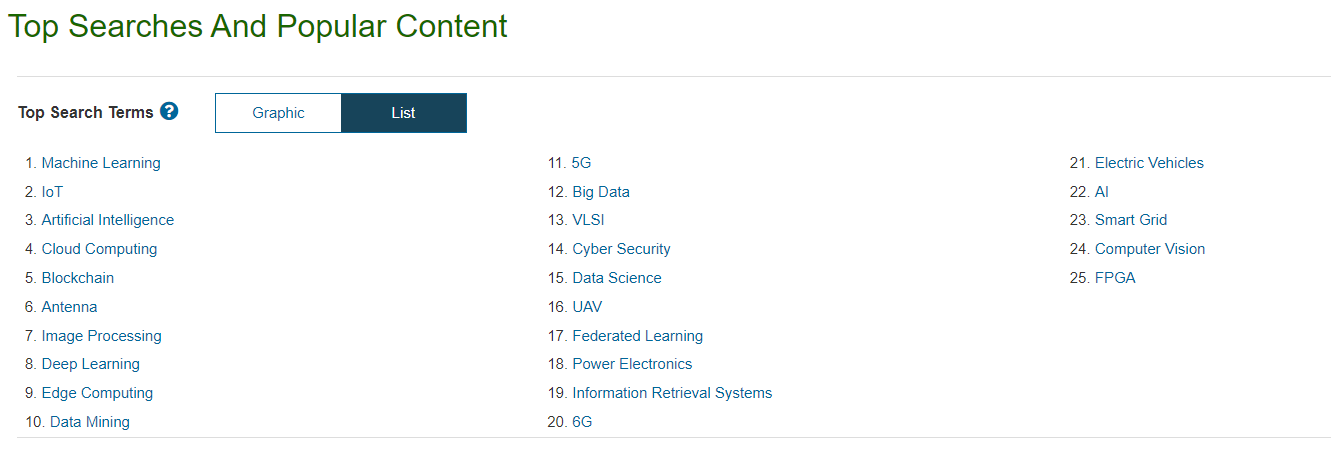Image resolution: width=1331 pixels, height=458 pixels.
Task: Select the List view toggle
Action: click(404, 113)
